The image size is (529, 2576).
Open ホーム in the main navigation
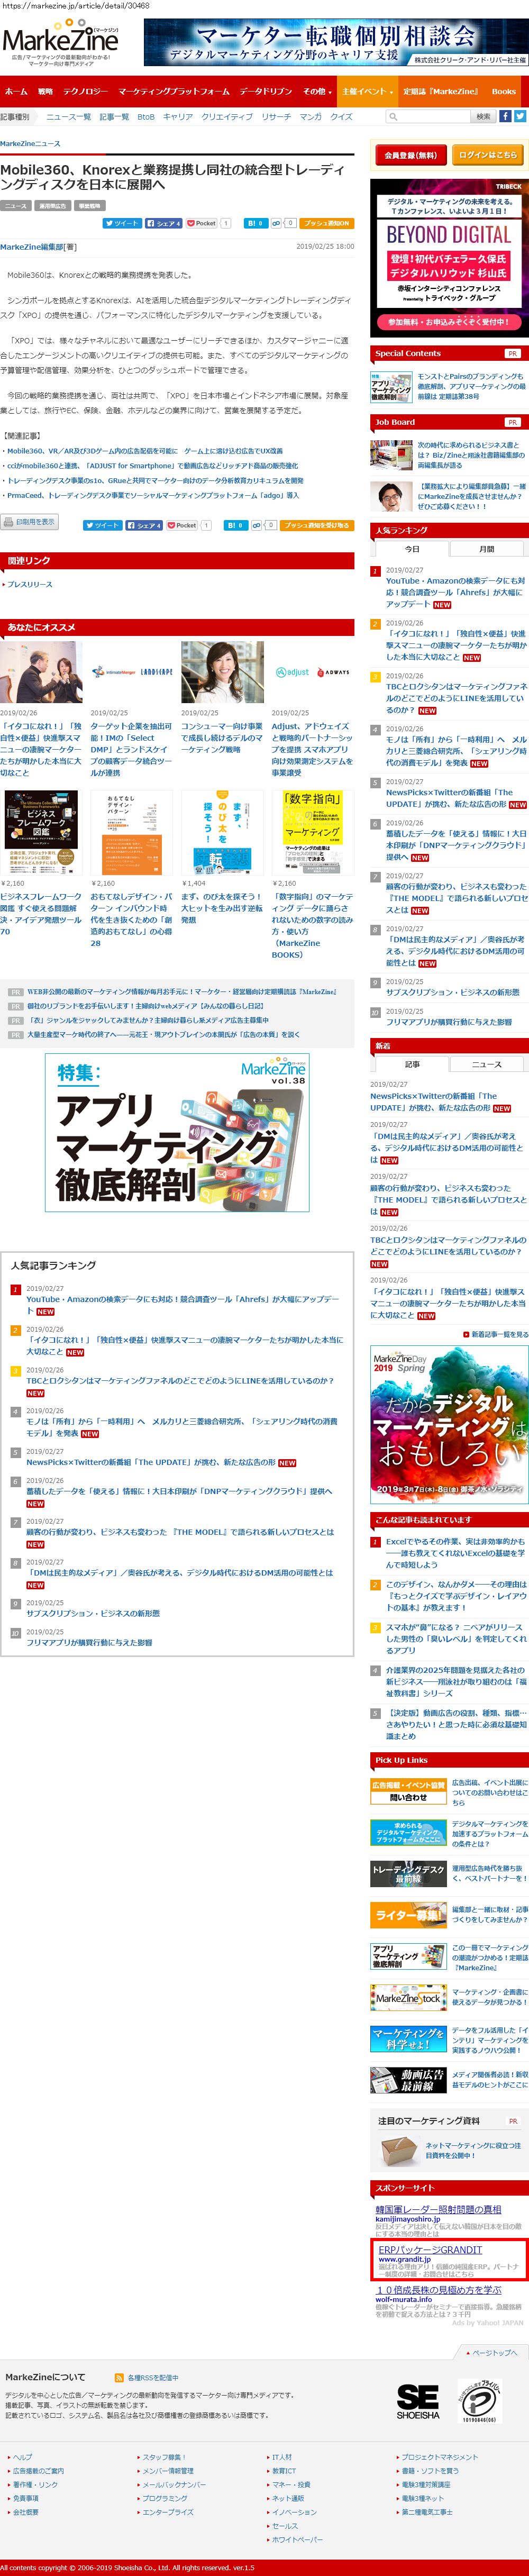click(16, 91)
